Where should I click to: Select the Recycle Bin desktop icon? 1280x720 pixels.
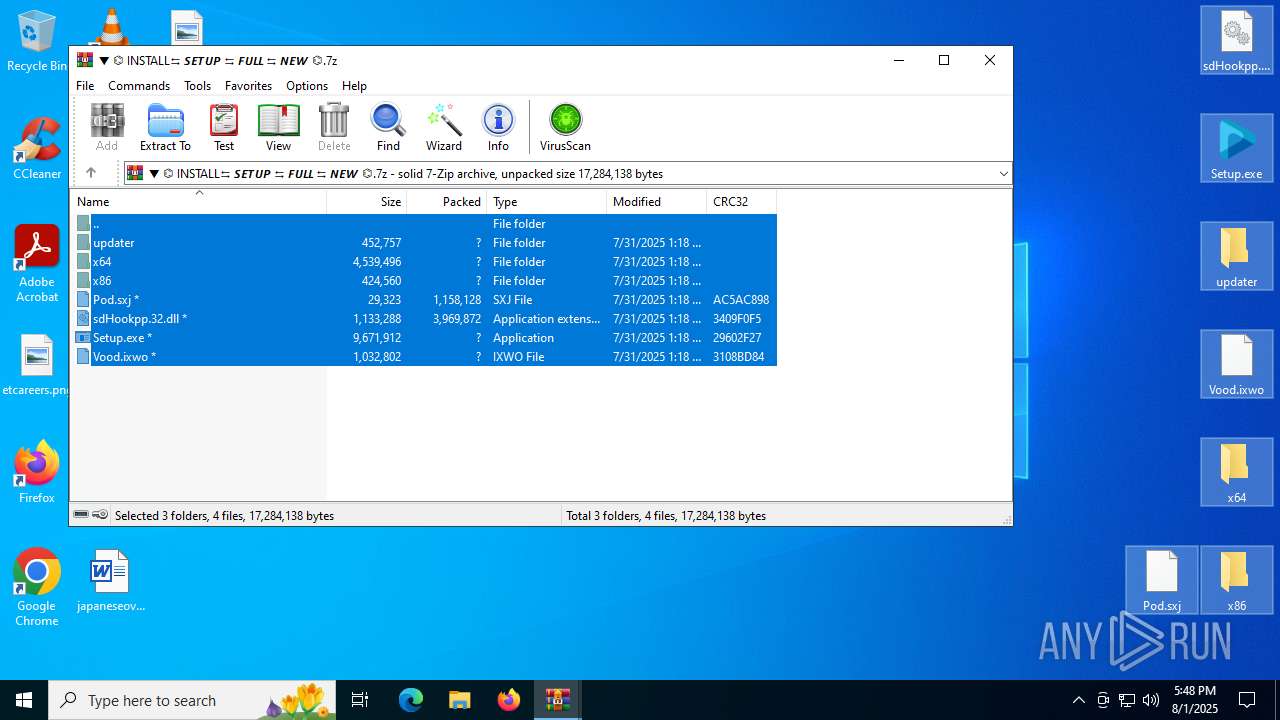click(x=36, y=42)
